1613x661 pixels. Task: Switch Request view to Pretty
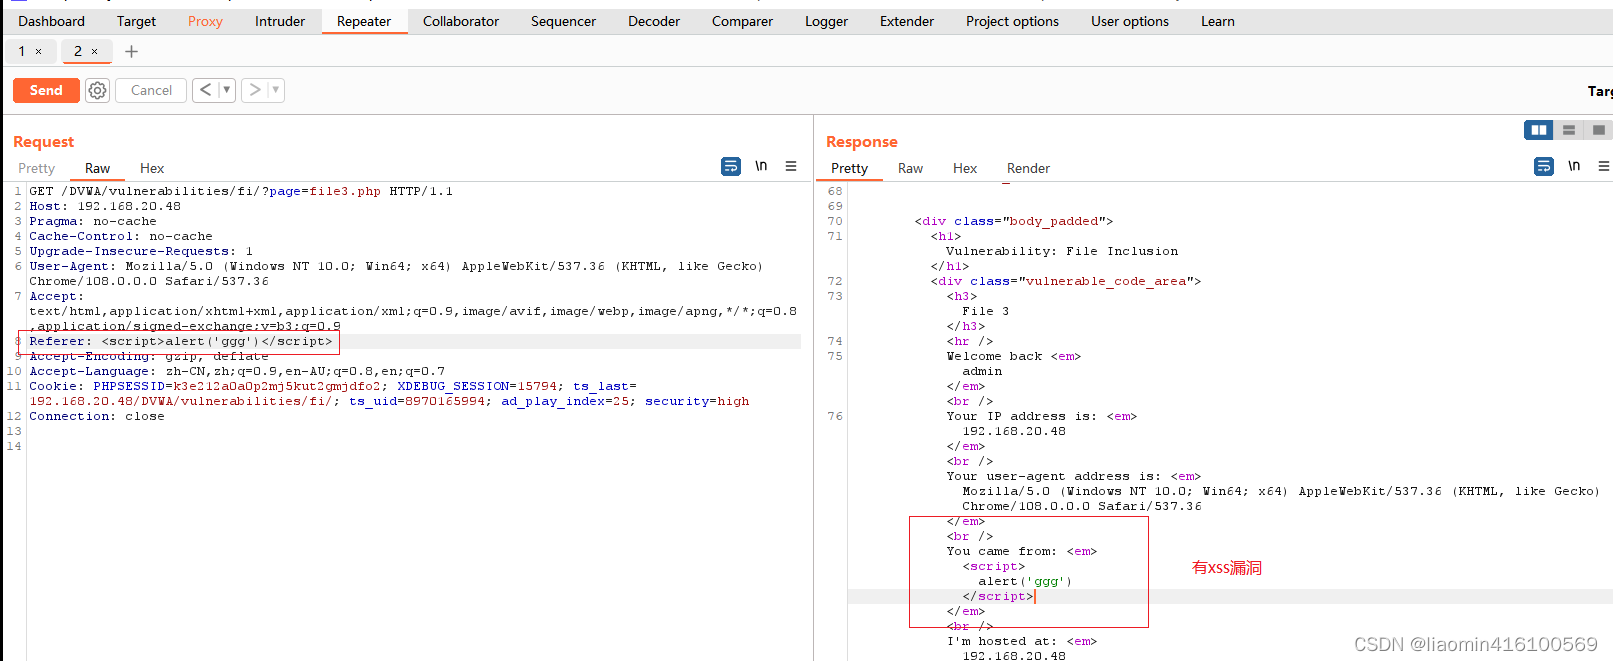coord(37,168)
